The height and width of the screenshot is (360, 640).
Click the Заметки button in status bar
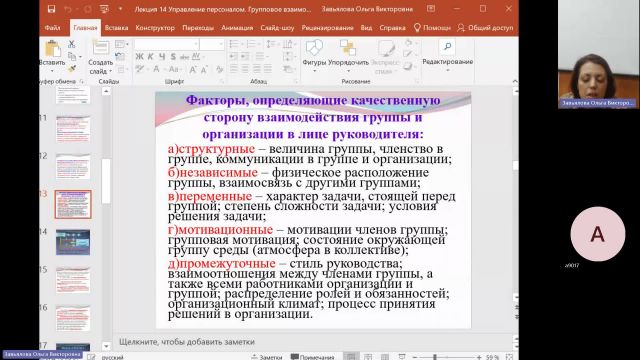[267, 357]
